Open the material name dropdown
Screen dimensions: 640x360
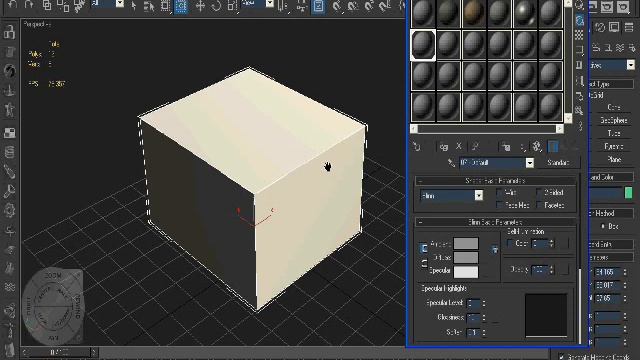(x=529, y=163)
